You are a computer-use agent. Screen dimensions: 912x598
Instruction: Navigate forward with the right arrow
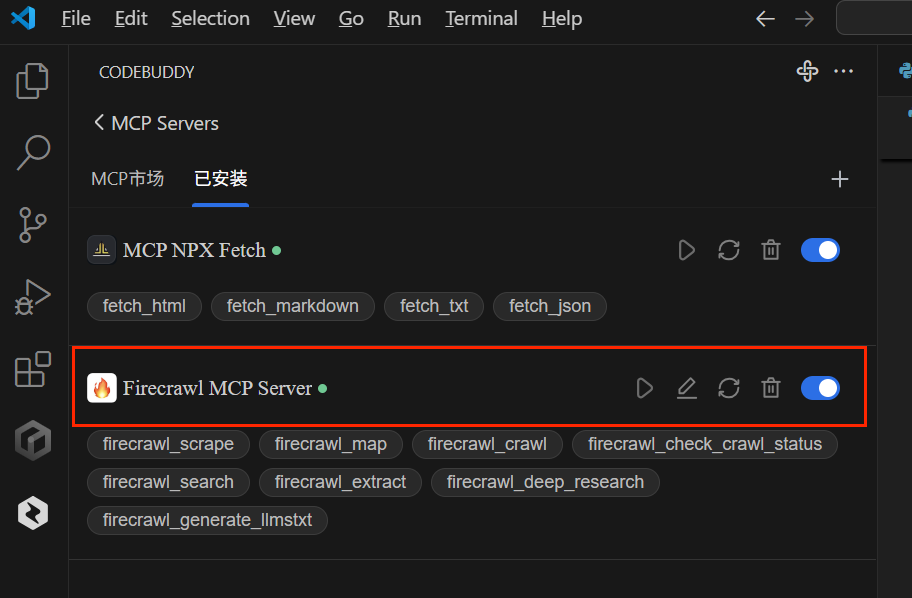tap(804, 19)
